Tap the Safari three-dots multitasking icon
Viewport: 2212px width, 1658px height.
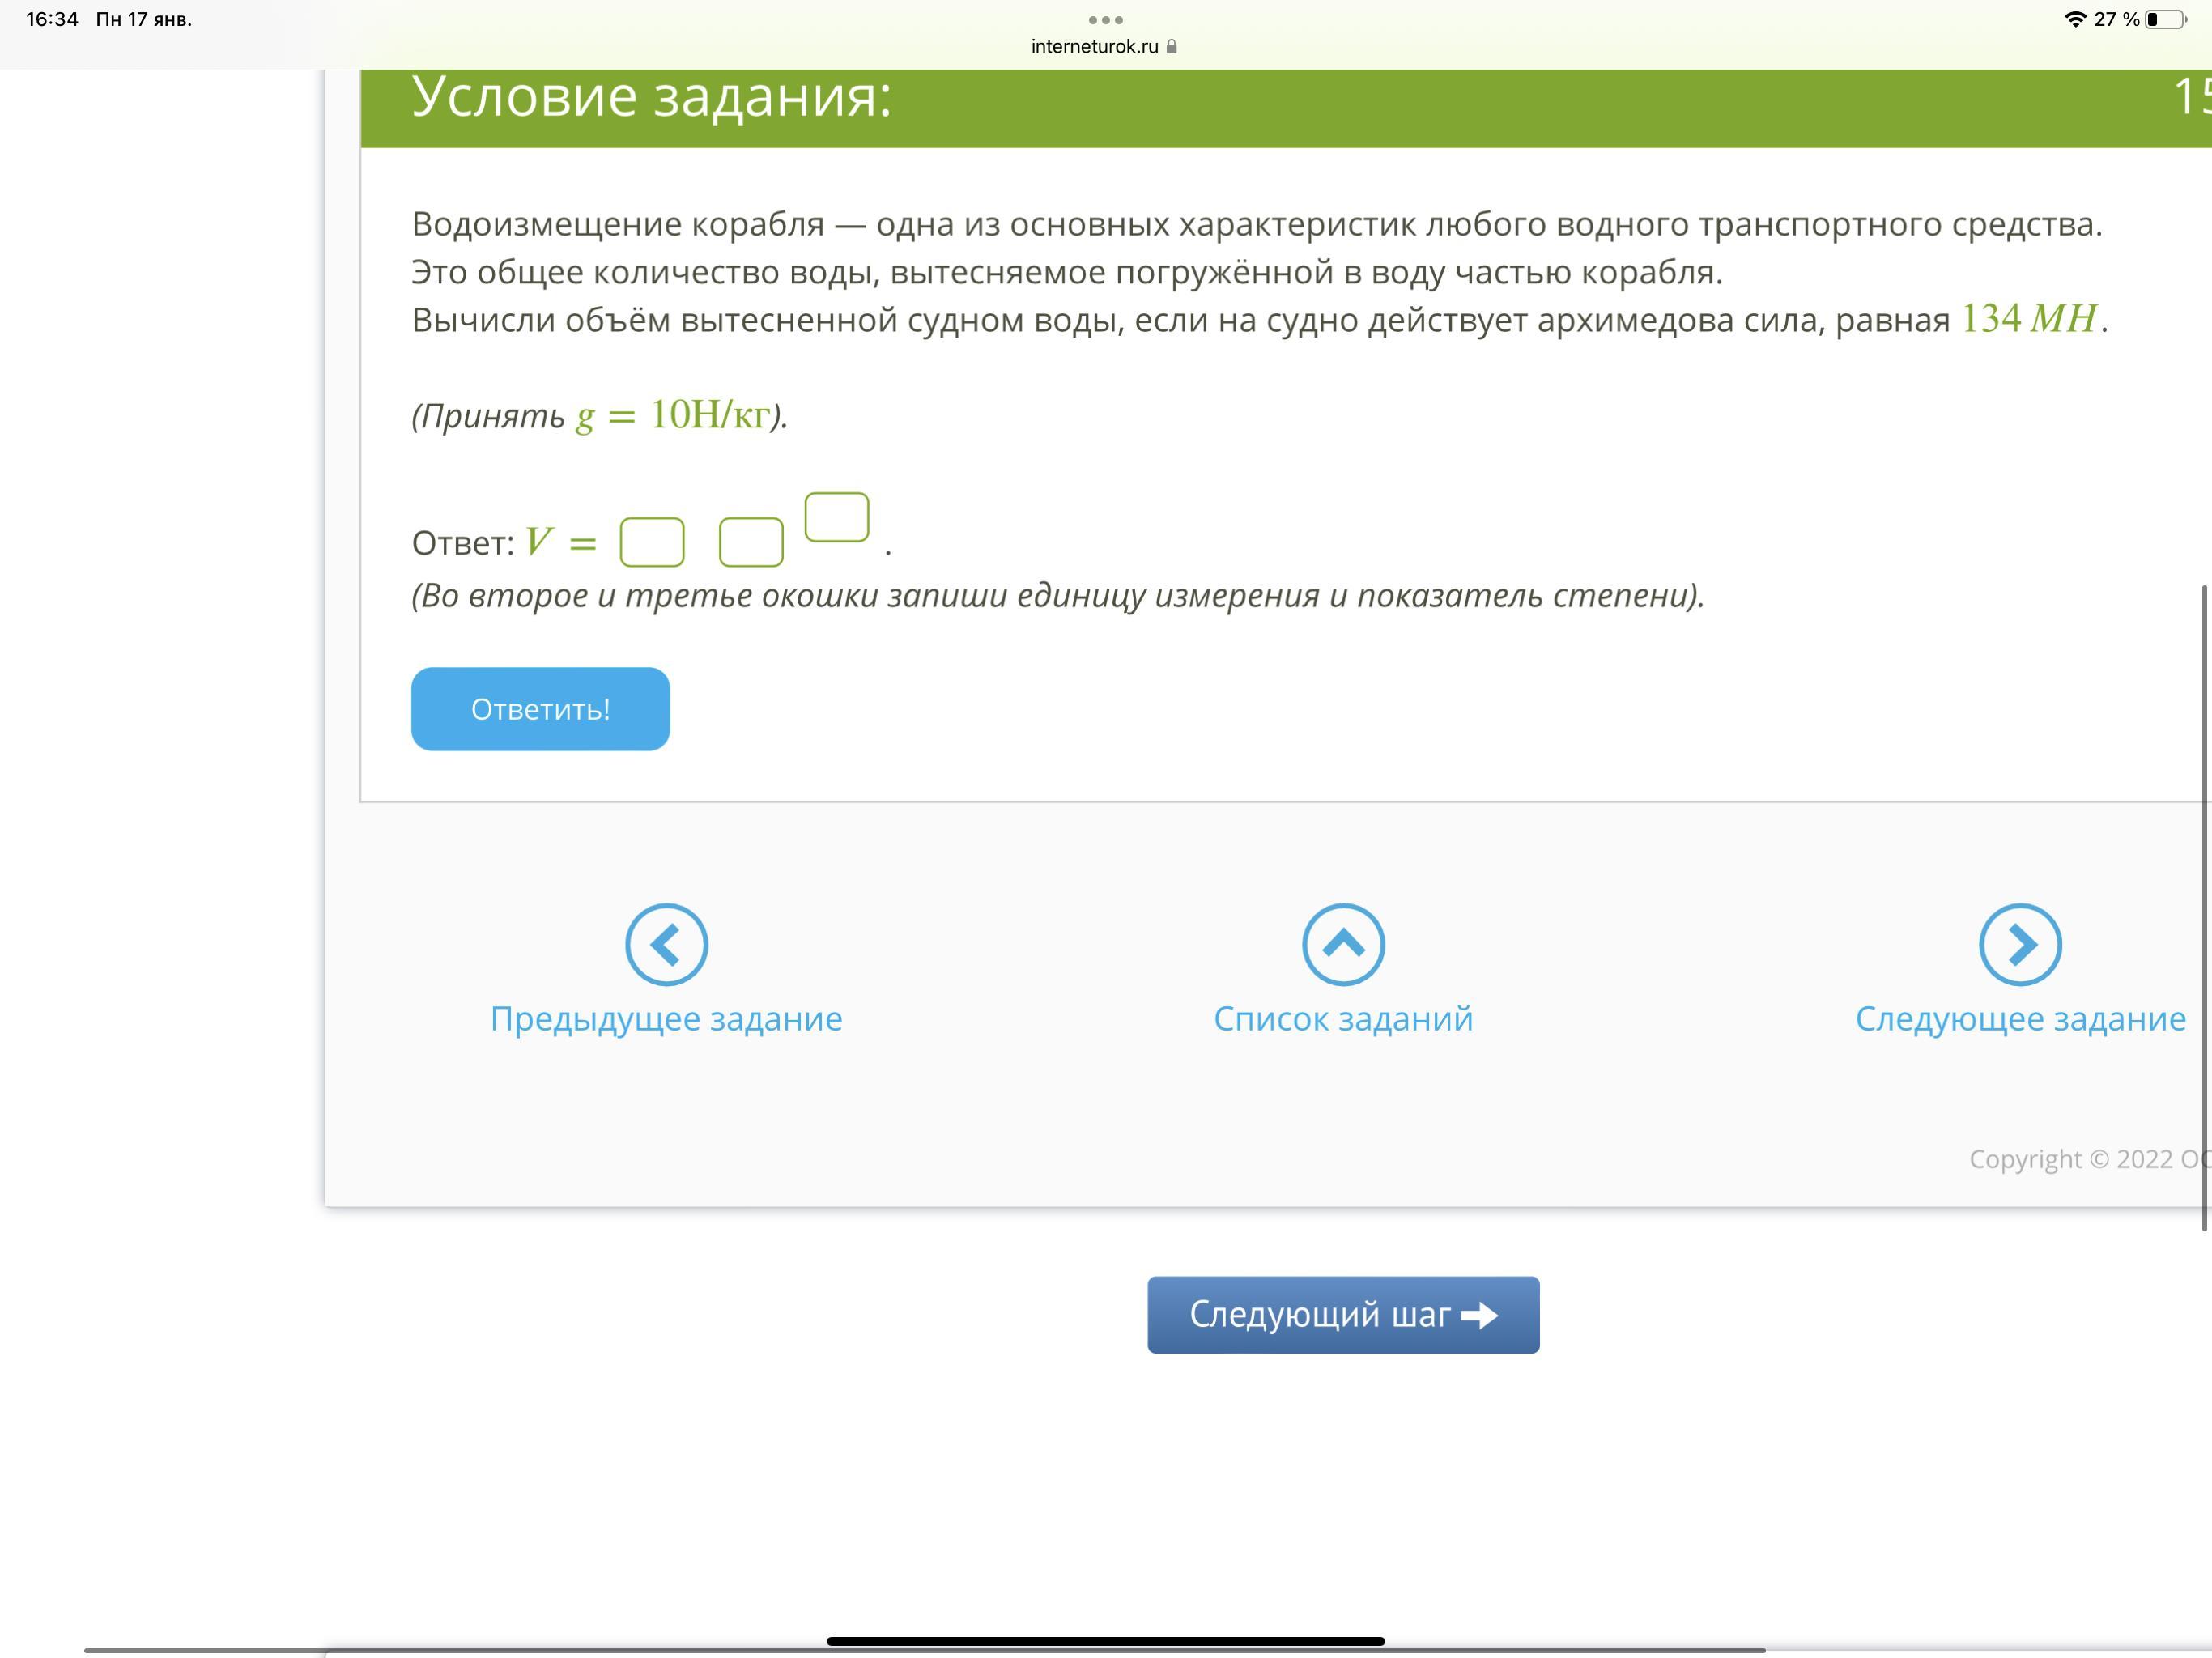coord(1105,20)
